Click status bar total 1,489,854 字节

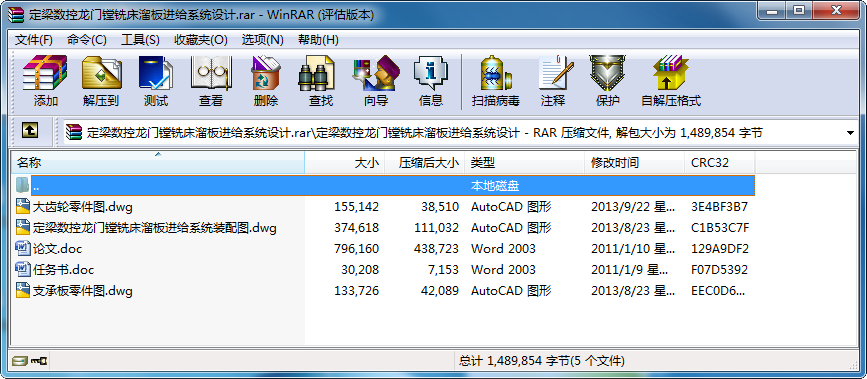click(541, 361)
